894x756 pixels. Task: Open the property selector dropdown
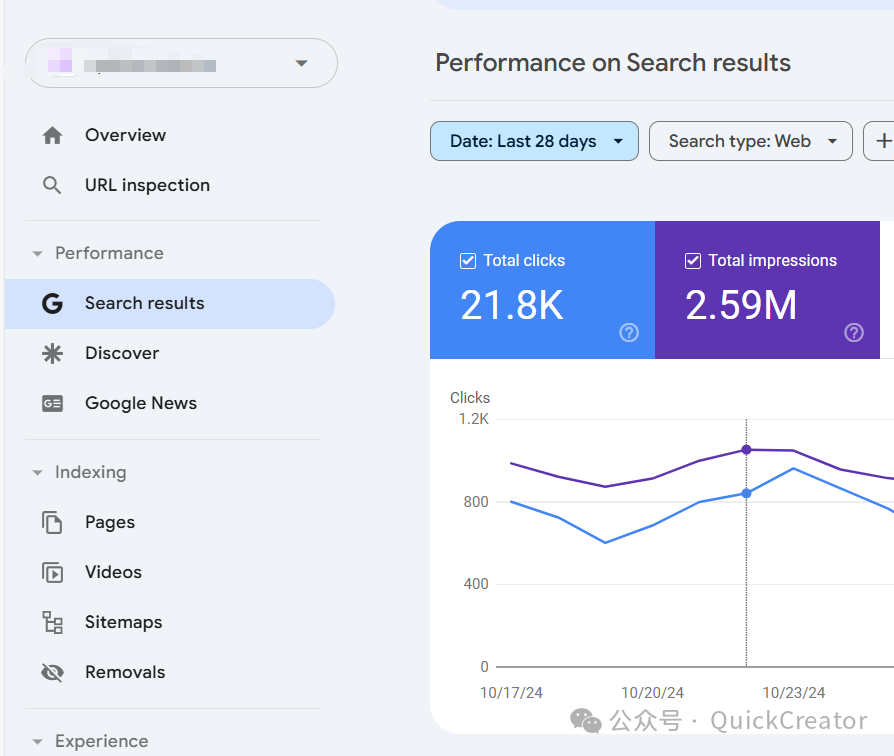[301, 64]
